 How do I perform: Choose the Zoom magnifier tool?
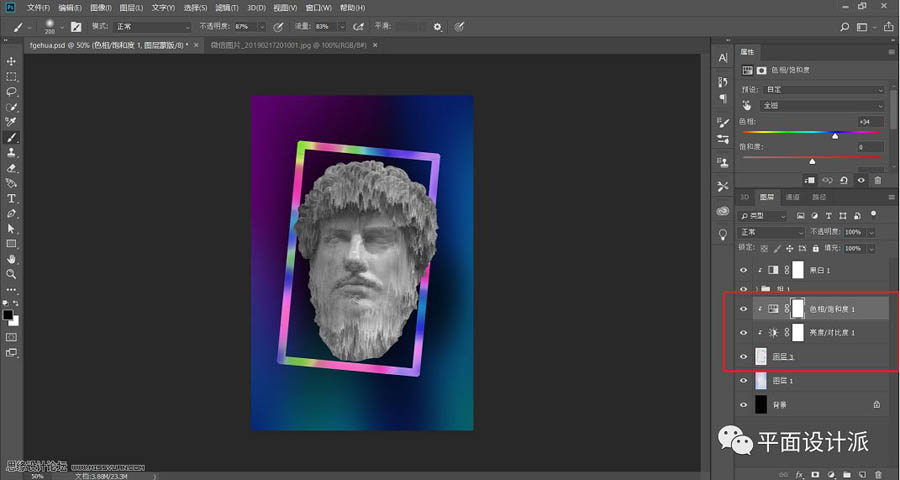click(x=12, y=273)
